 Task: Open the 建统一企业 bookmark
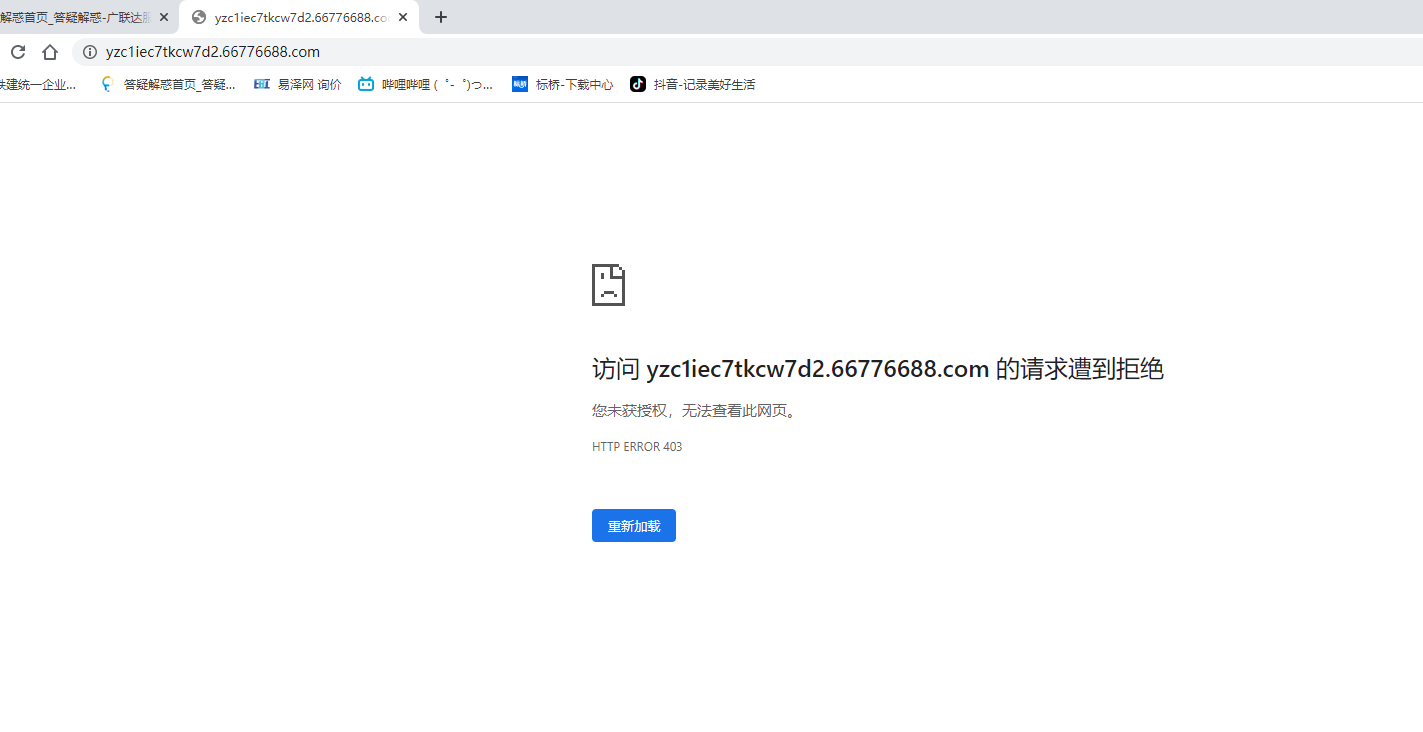[x=38, y=85]
